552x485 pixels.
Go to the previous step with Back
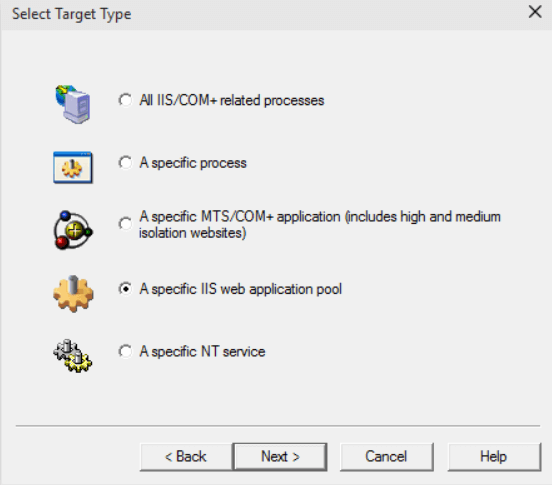pos(186,457)
